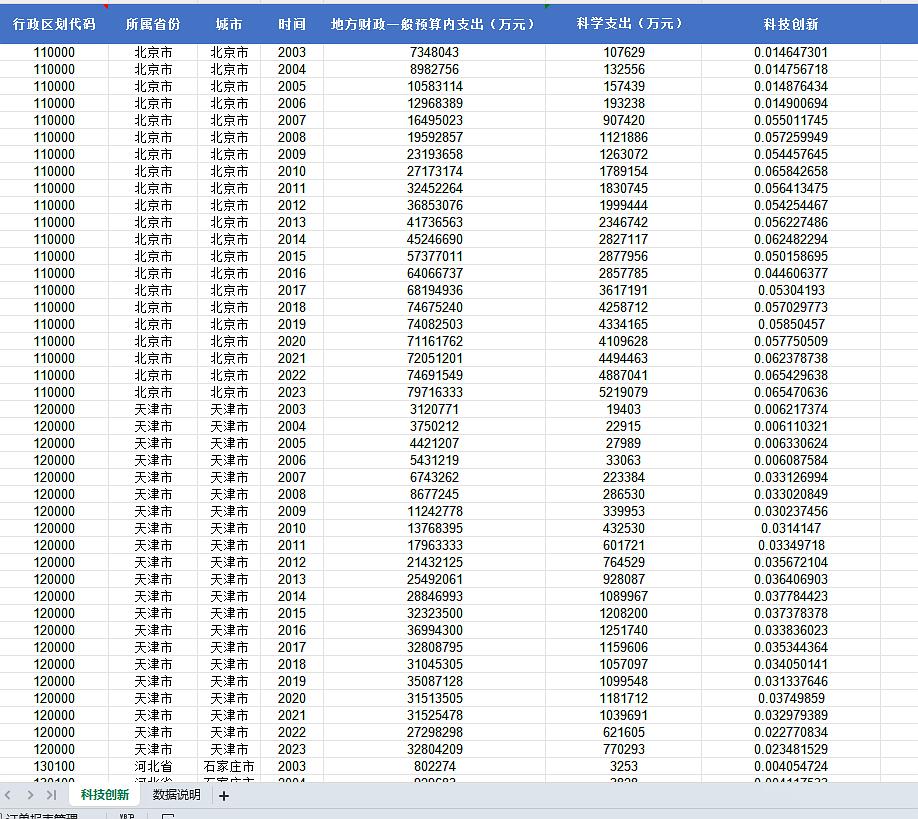Screen dimensions: 918x819
Task: Go to previous sheet using left arrow
Action: pos(8,795)
